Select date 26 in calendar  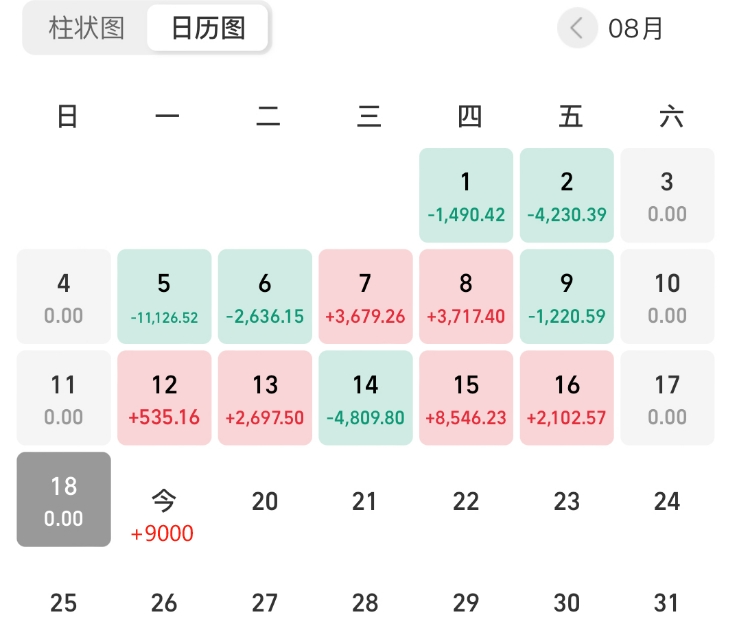[x=164, y=603]
